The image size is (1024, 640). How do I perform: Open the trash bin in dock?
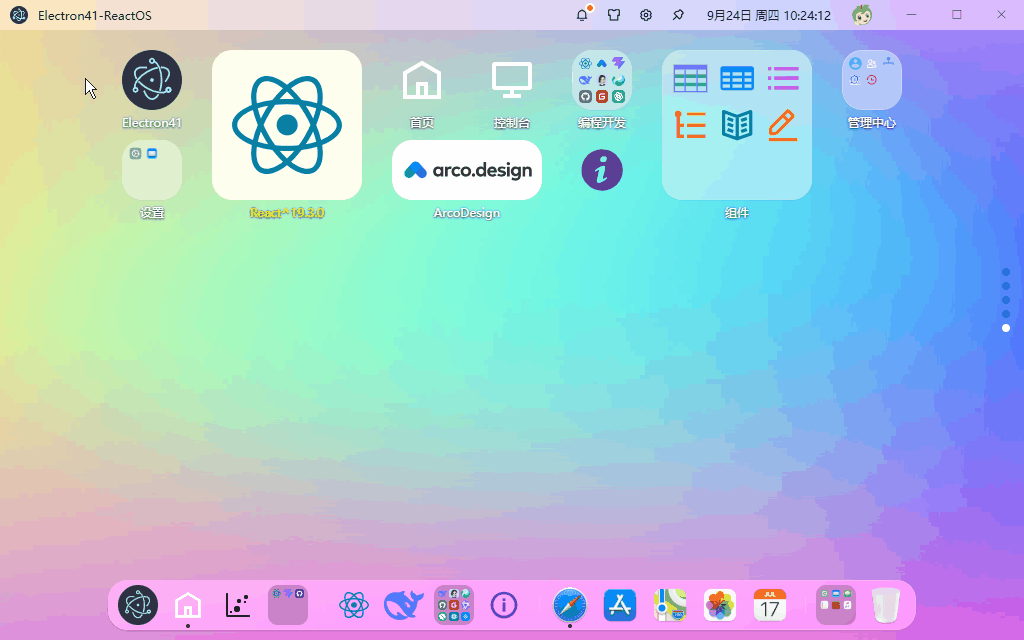coord(886,605)
